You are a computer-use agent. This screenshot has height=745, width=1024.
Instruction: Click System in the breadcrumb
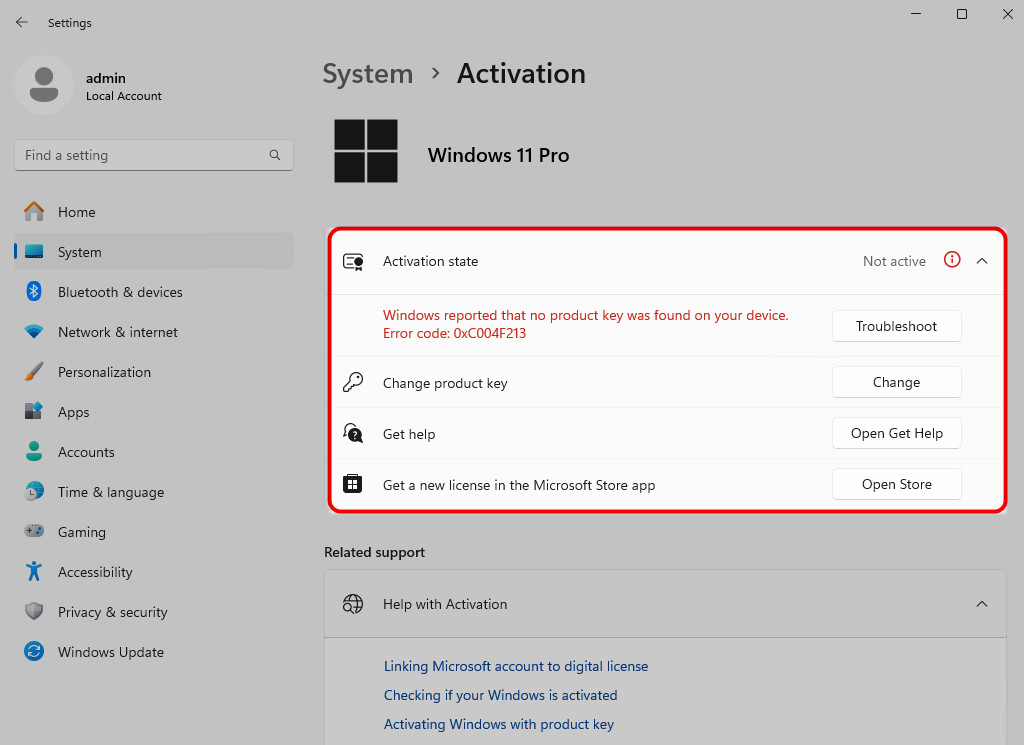point(367,74)
